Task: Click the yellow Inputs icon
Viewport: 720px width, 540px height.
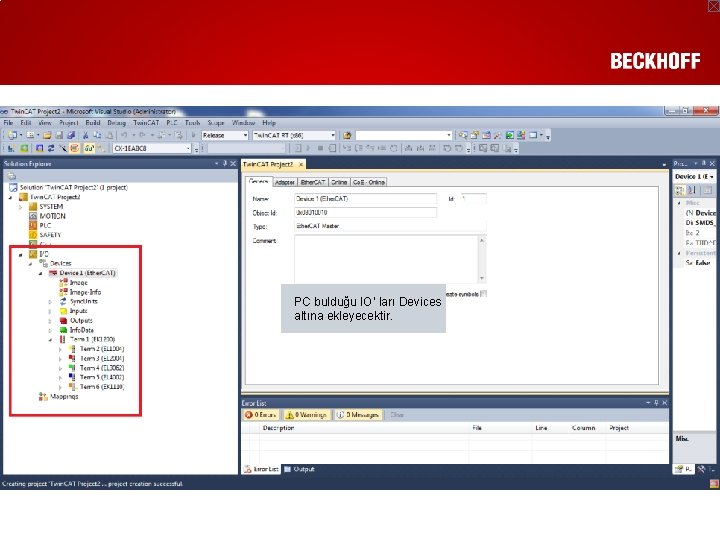Action: click(63, 311)
